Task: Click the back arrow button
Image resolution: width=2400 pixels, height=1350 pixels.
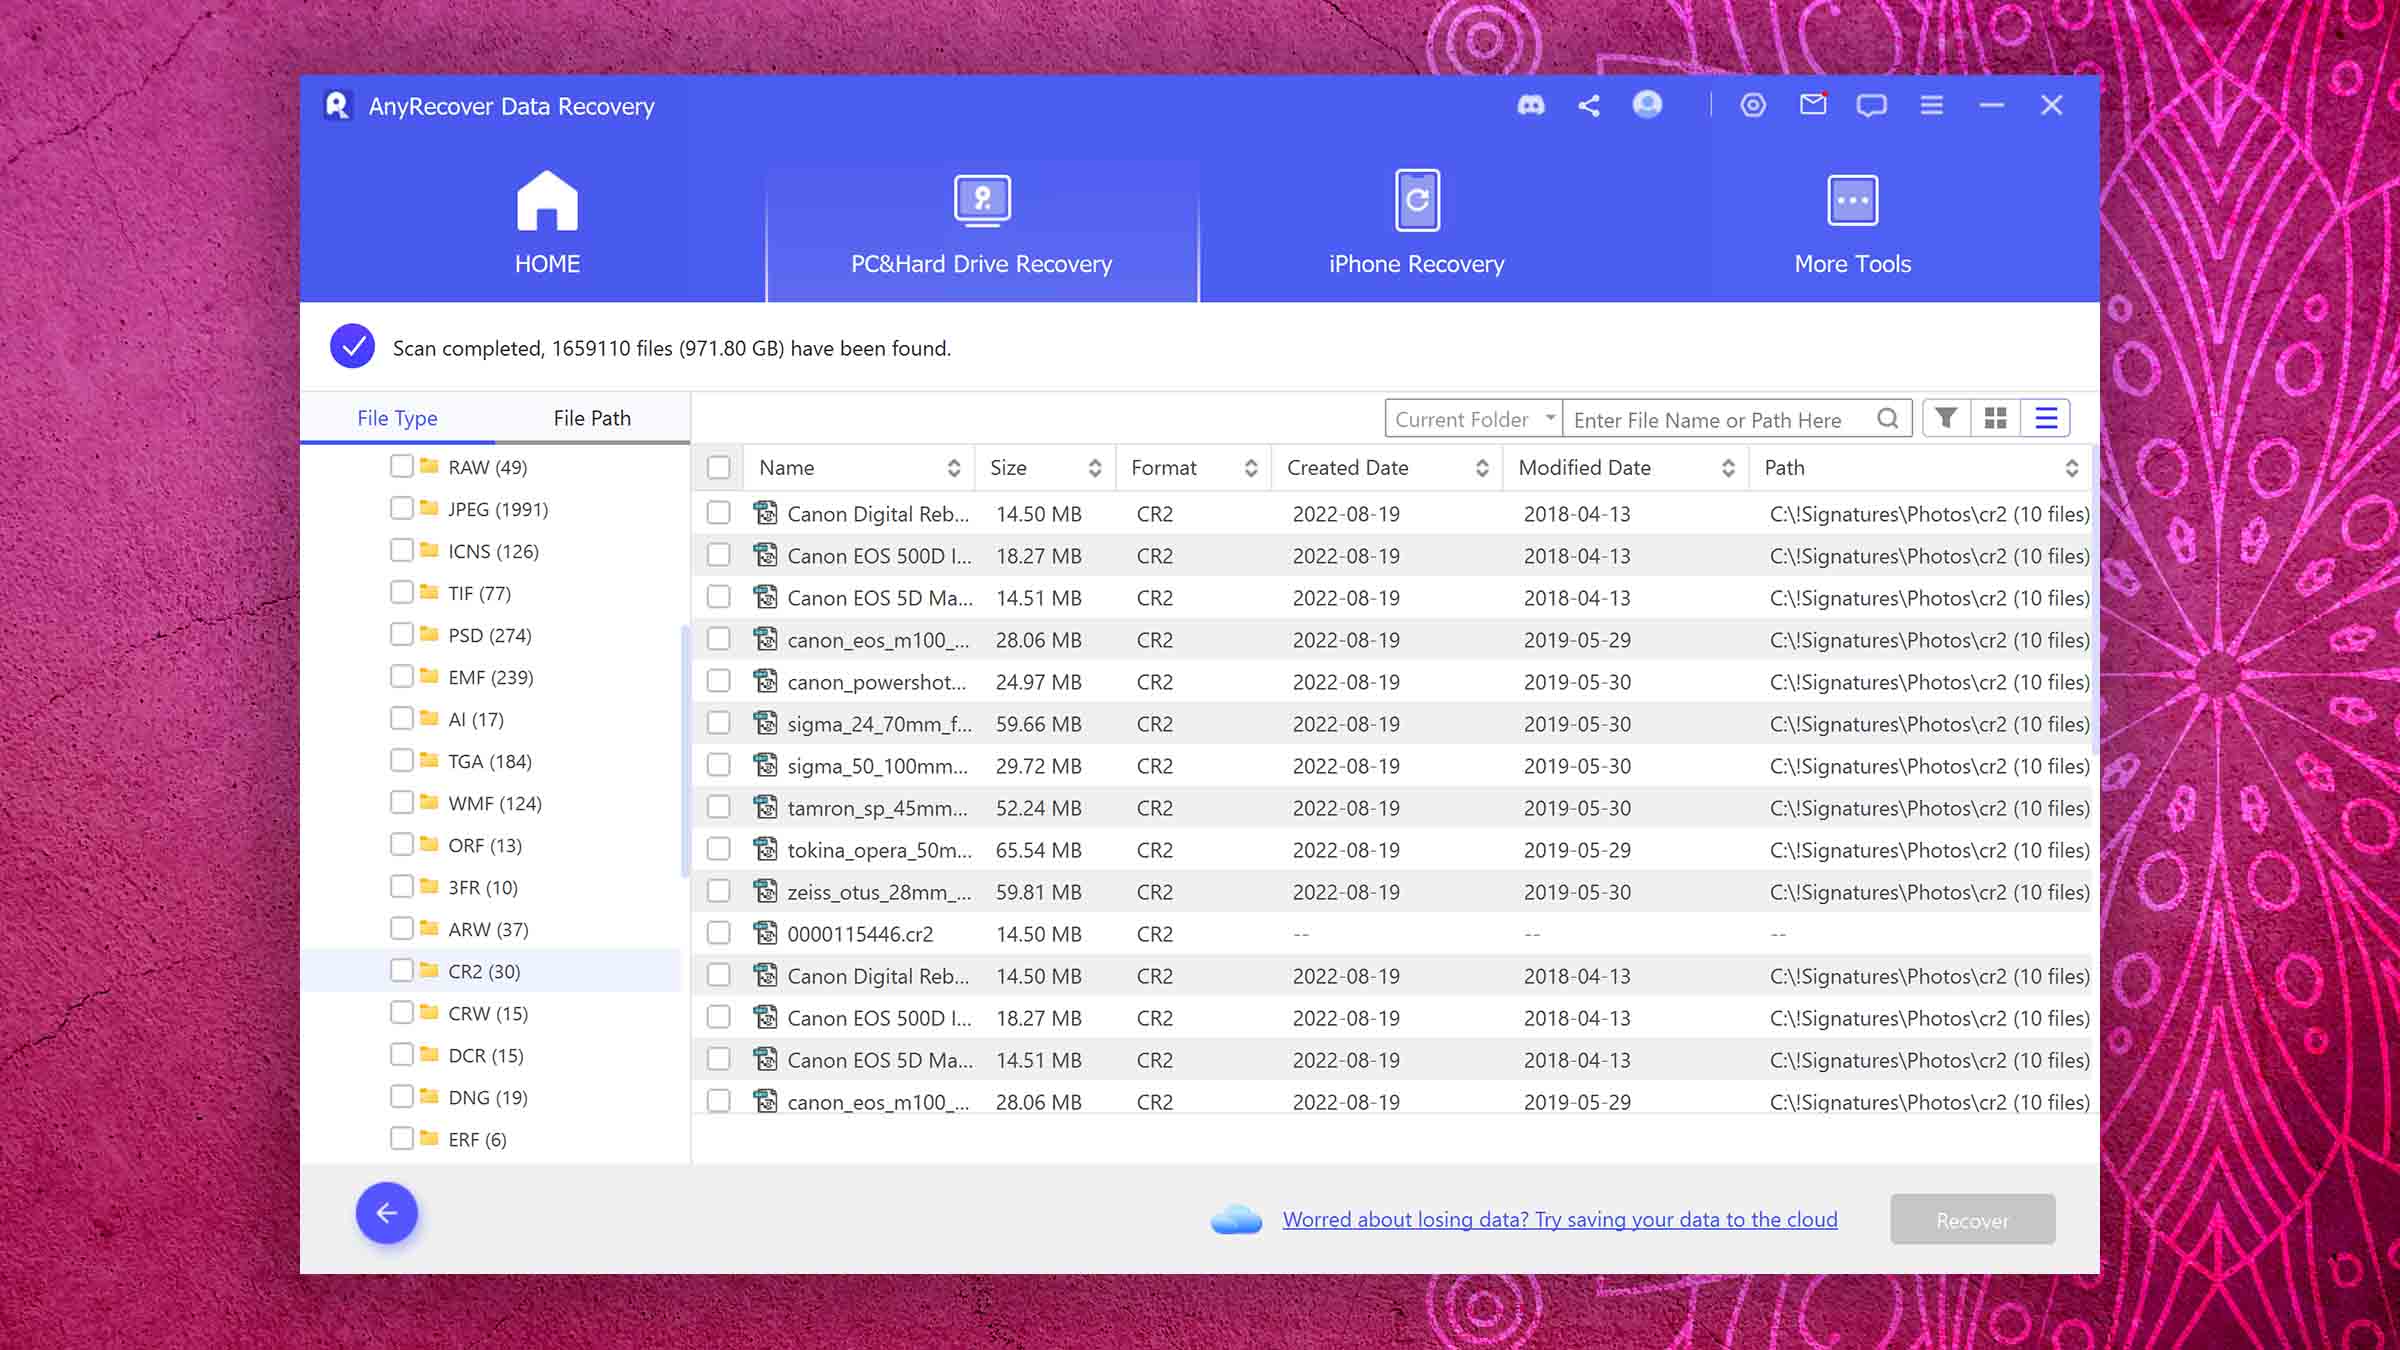Action: tap(387, 1213)
